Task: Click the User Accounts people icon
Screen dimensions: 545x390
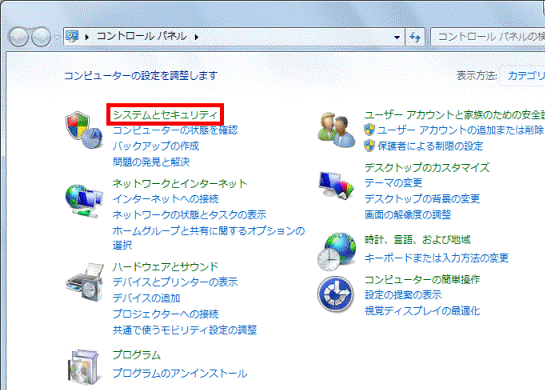Action: click(x=336, y=130)
